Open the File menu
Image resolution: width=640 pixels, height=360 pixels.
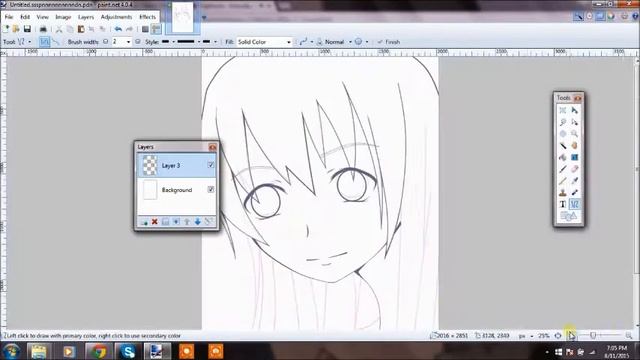[x=9, y=17]
